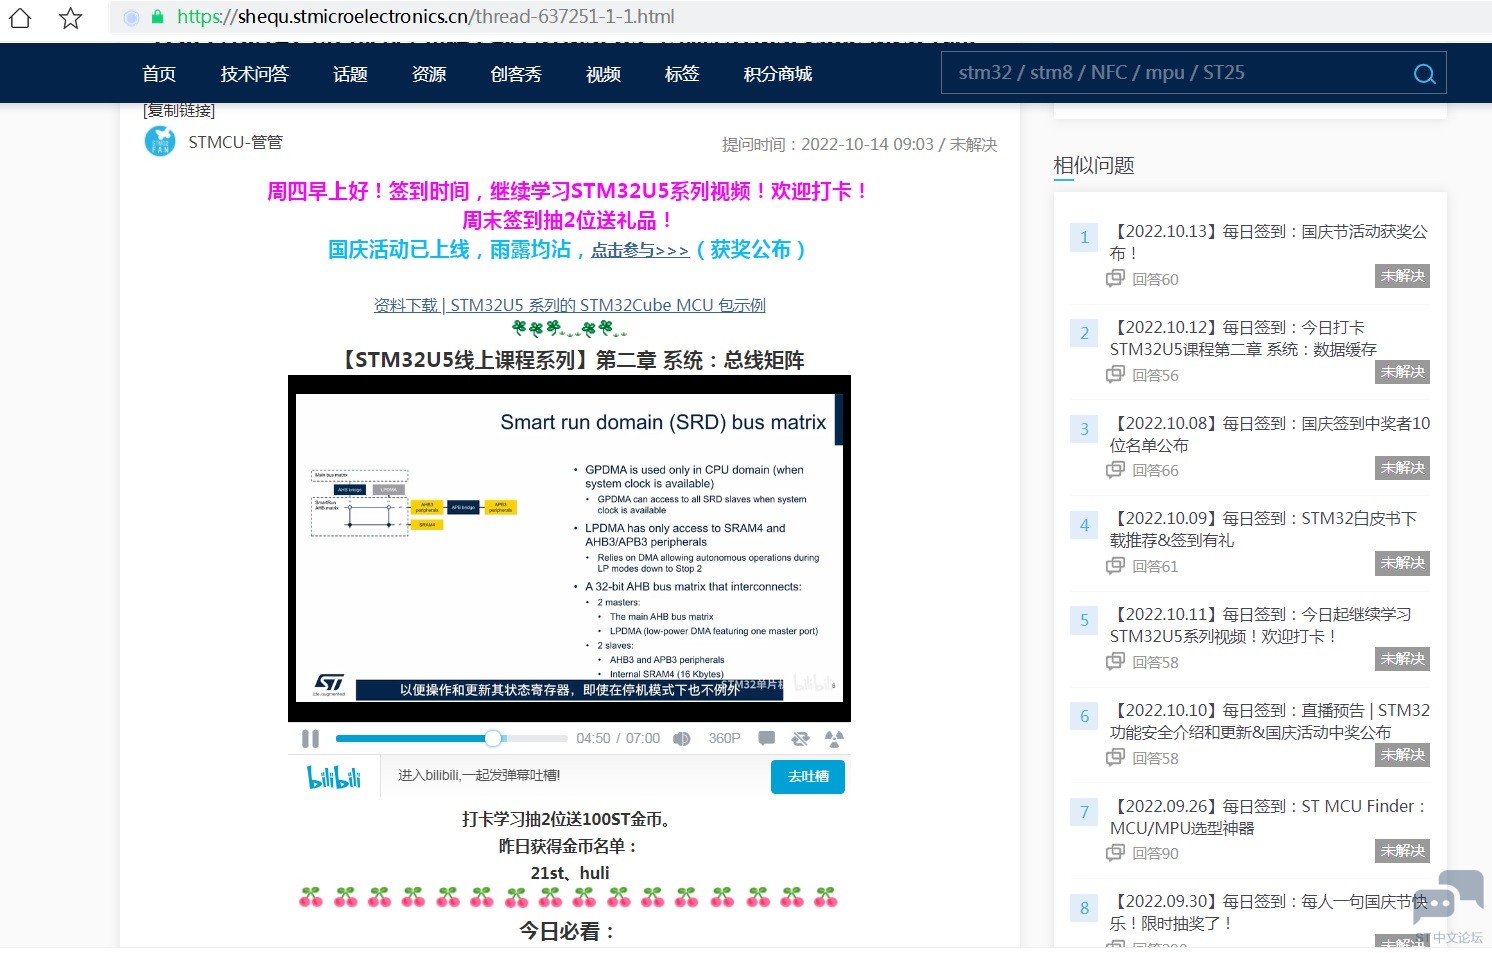Click the danmaku input text field
Screen dimensions: 1492x953
[575, 776]
